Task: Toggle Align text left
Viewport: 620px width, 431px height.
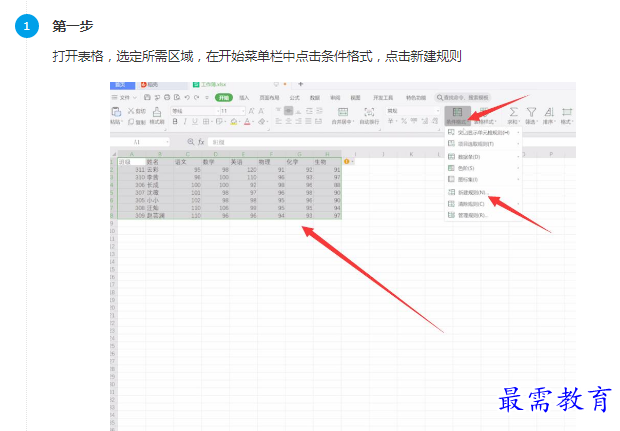Action: [x=279, y=121]
